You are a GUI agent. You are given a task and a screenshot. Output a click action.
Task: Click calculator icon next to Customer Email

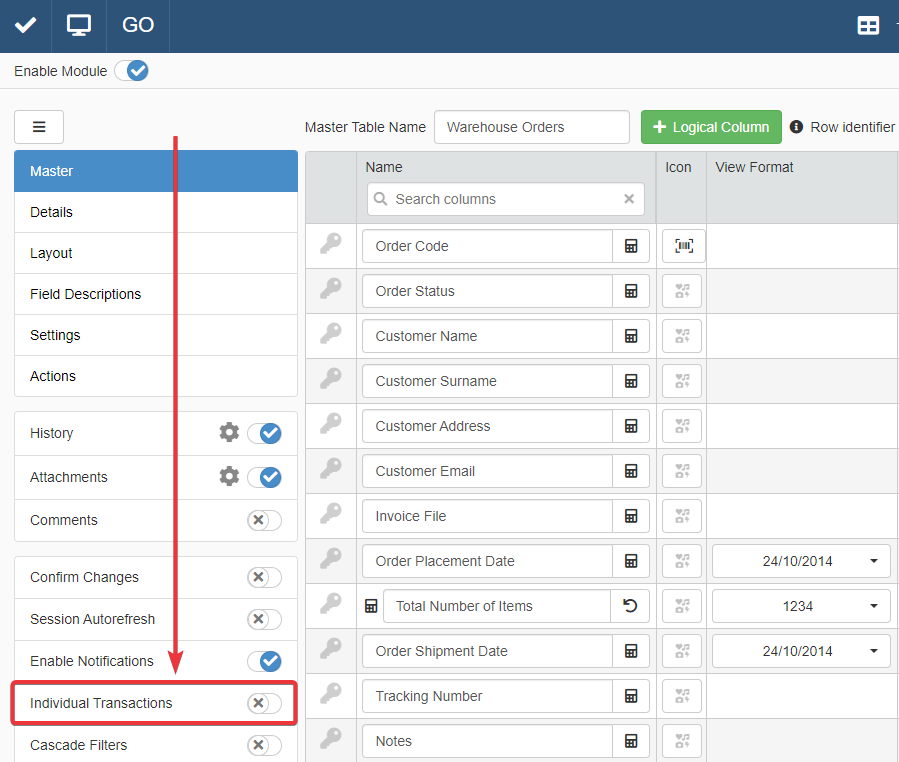631,471
